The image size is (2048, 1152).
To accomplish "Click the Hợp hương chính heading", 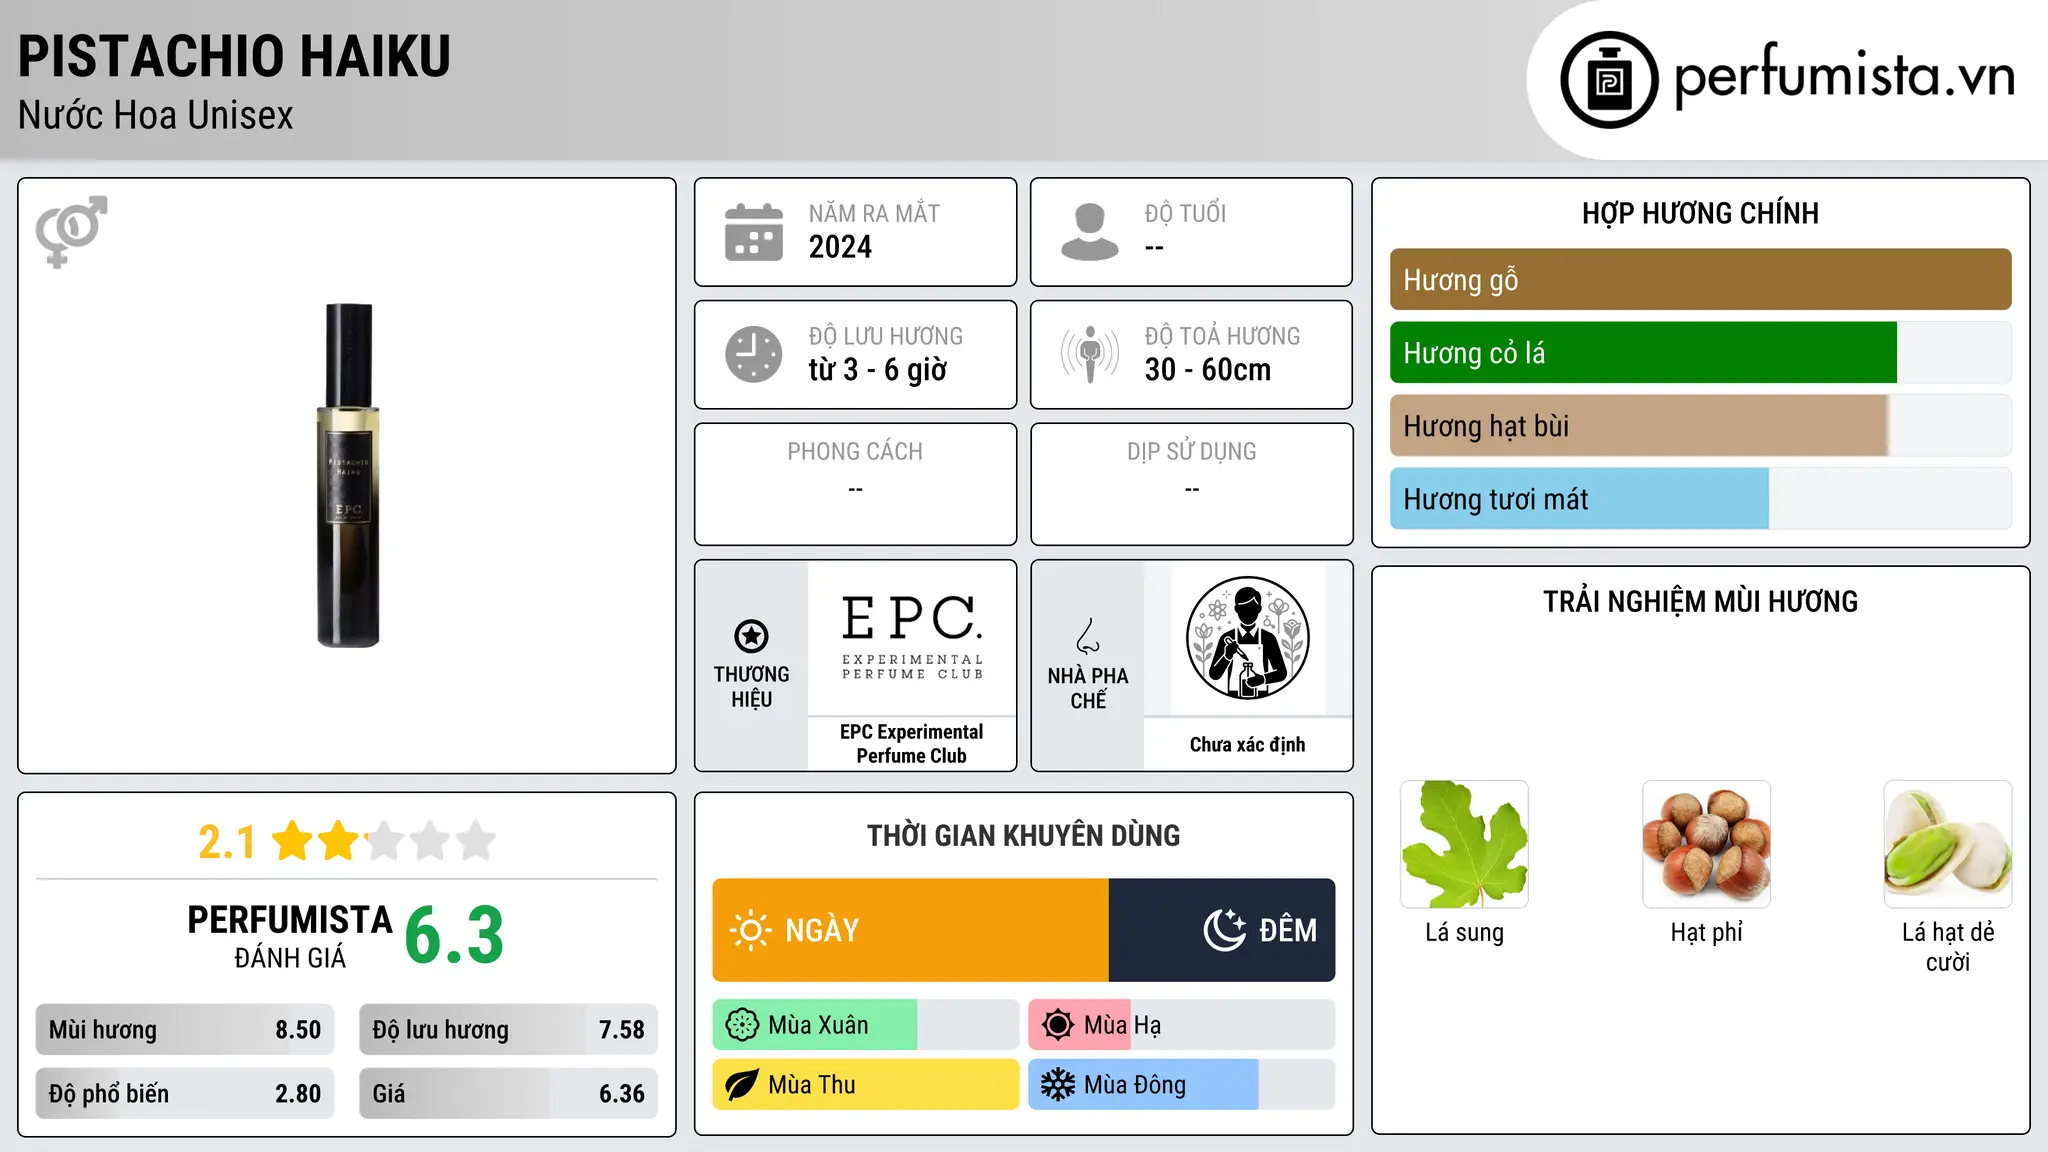I will coord(1700,213).
